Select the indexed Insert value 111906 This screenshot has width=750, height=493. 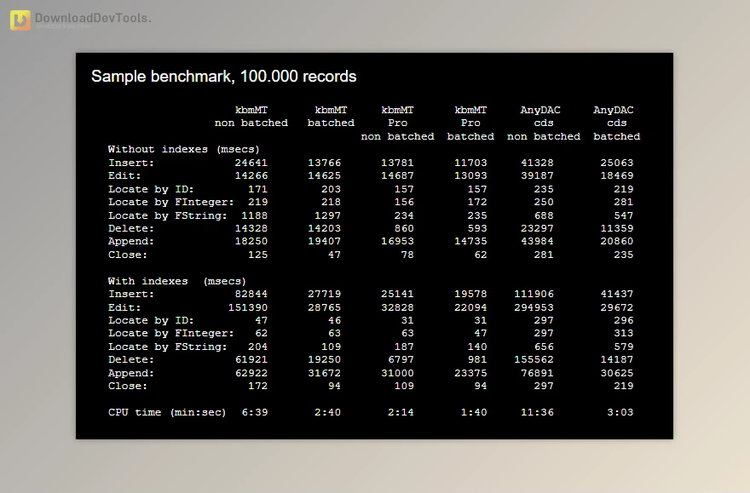tap(534, 294)
